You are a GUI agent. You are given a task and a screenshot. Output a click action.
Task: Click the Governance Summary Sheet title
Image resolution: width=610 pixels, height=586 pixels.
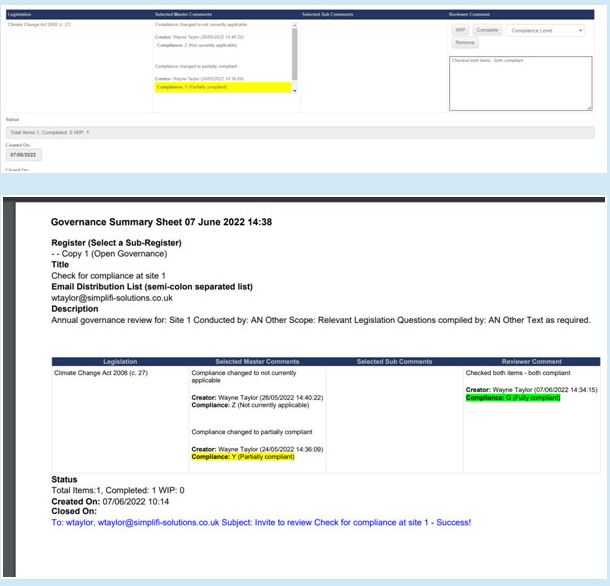(x=162, y=222)
